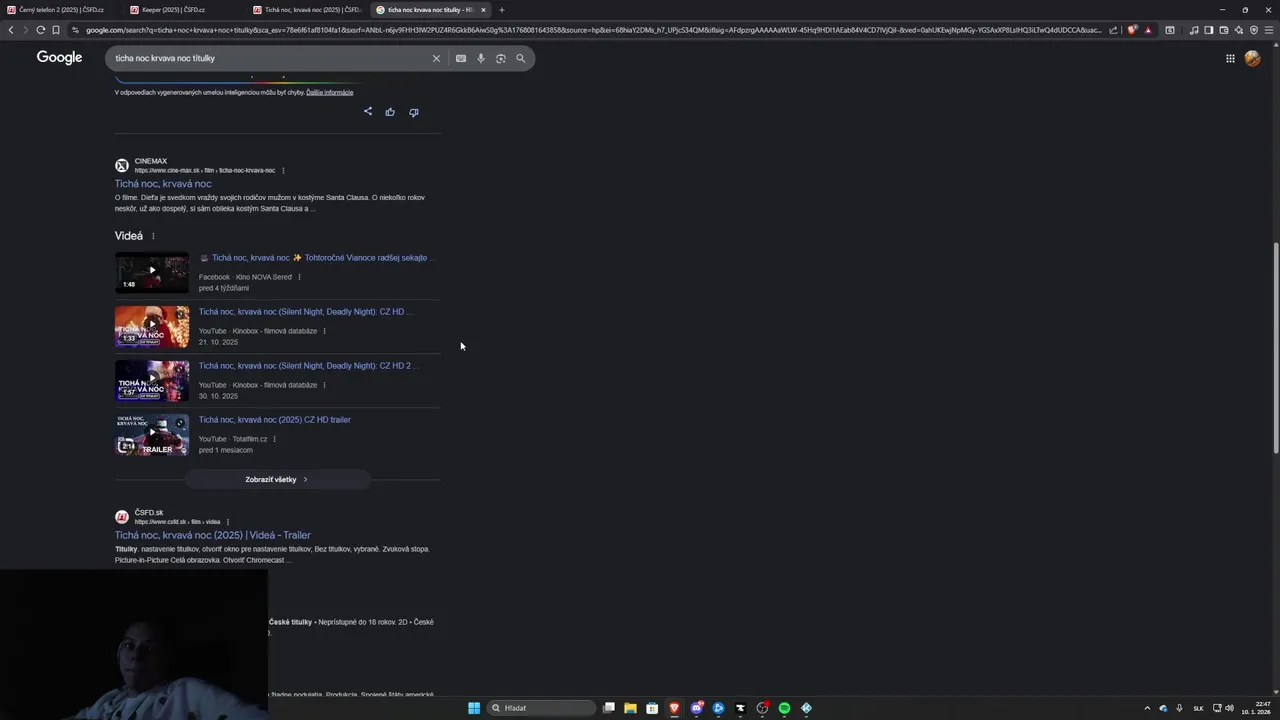Reload the current Google page

click(x=40, y=30)
